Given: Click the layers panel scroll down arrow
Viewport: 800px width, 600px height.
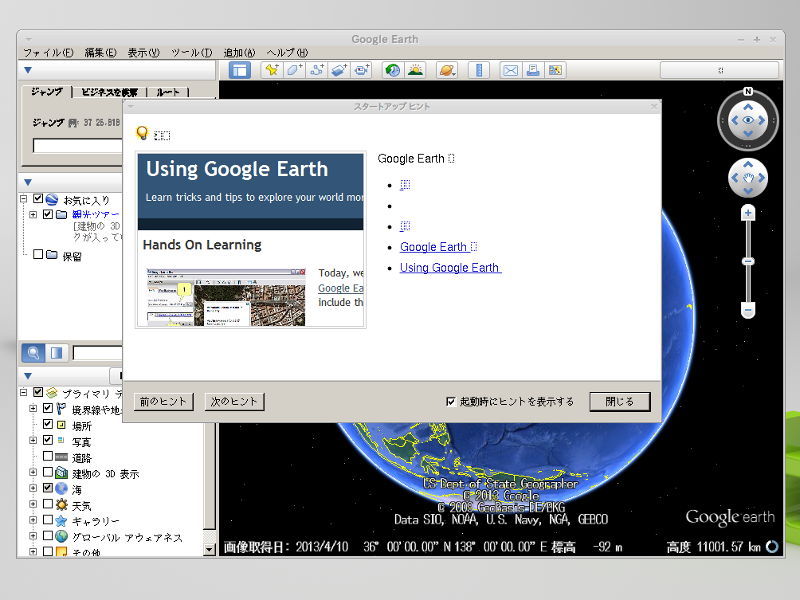Looking at the screenshot, I should click(209, 549).
